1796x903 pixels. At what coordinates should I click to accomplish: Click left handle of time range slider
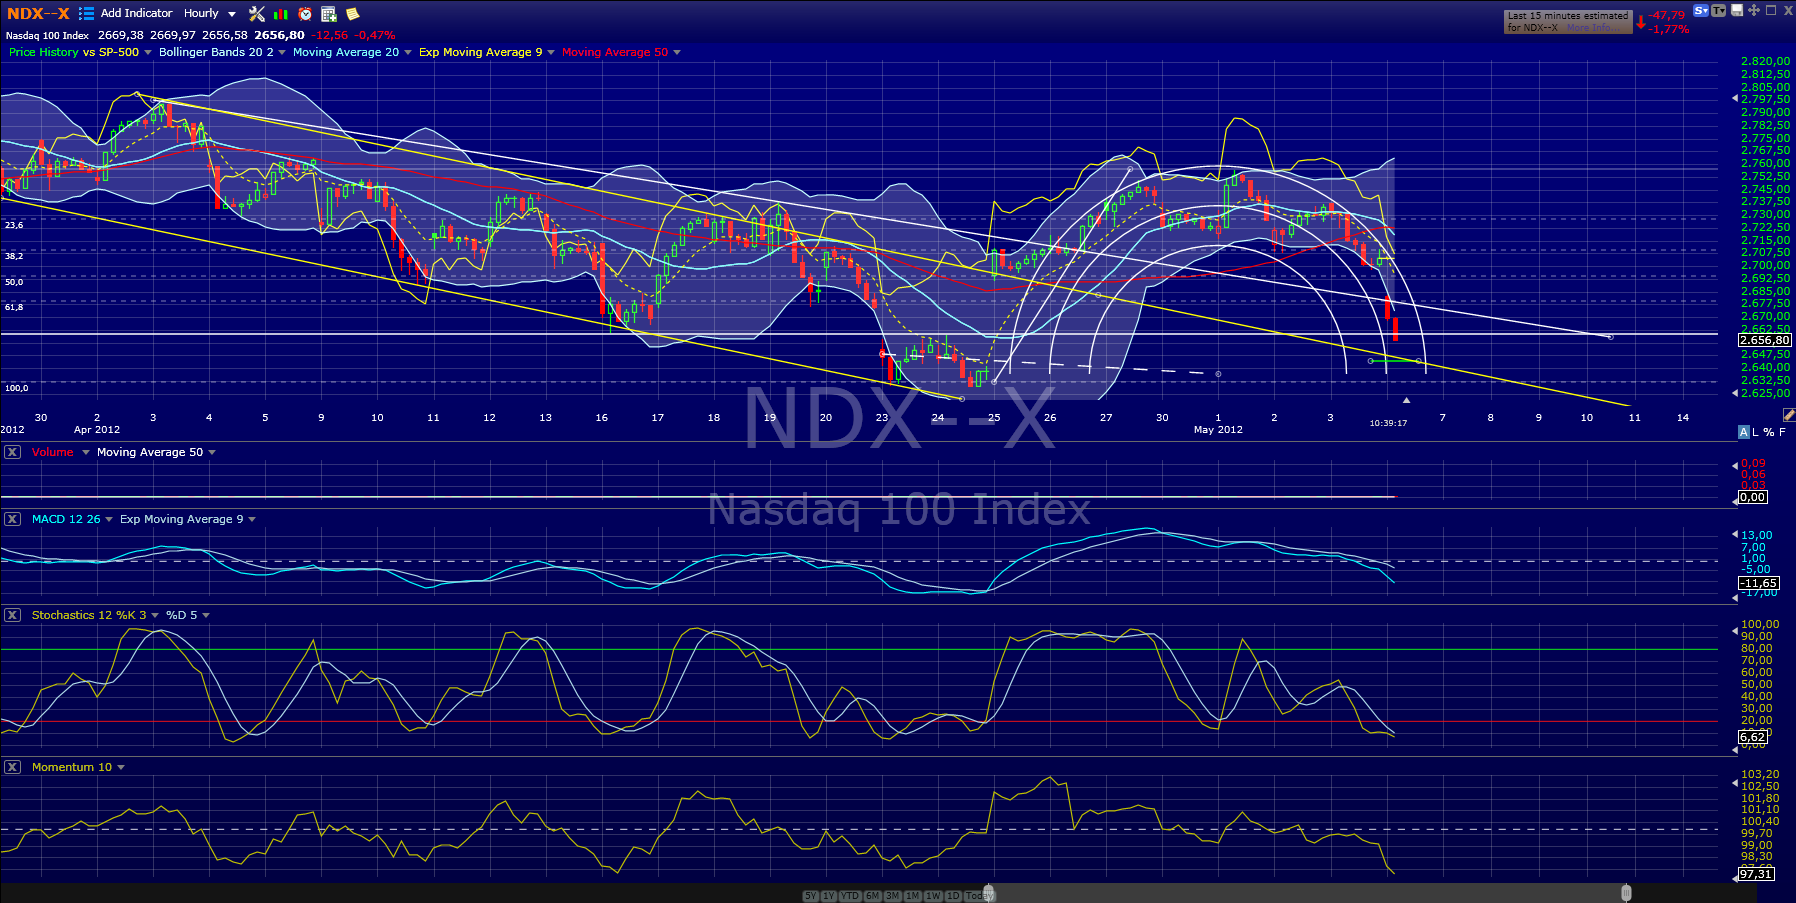(x=989, y=893)
